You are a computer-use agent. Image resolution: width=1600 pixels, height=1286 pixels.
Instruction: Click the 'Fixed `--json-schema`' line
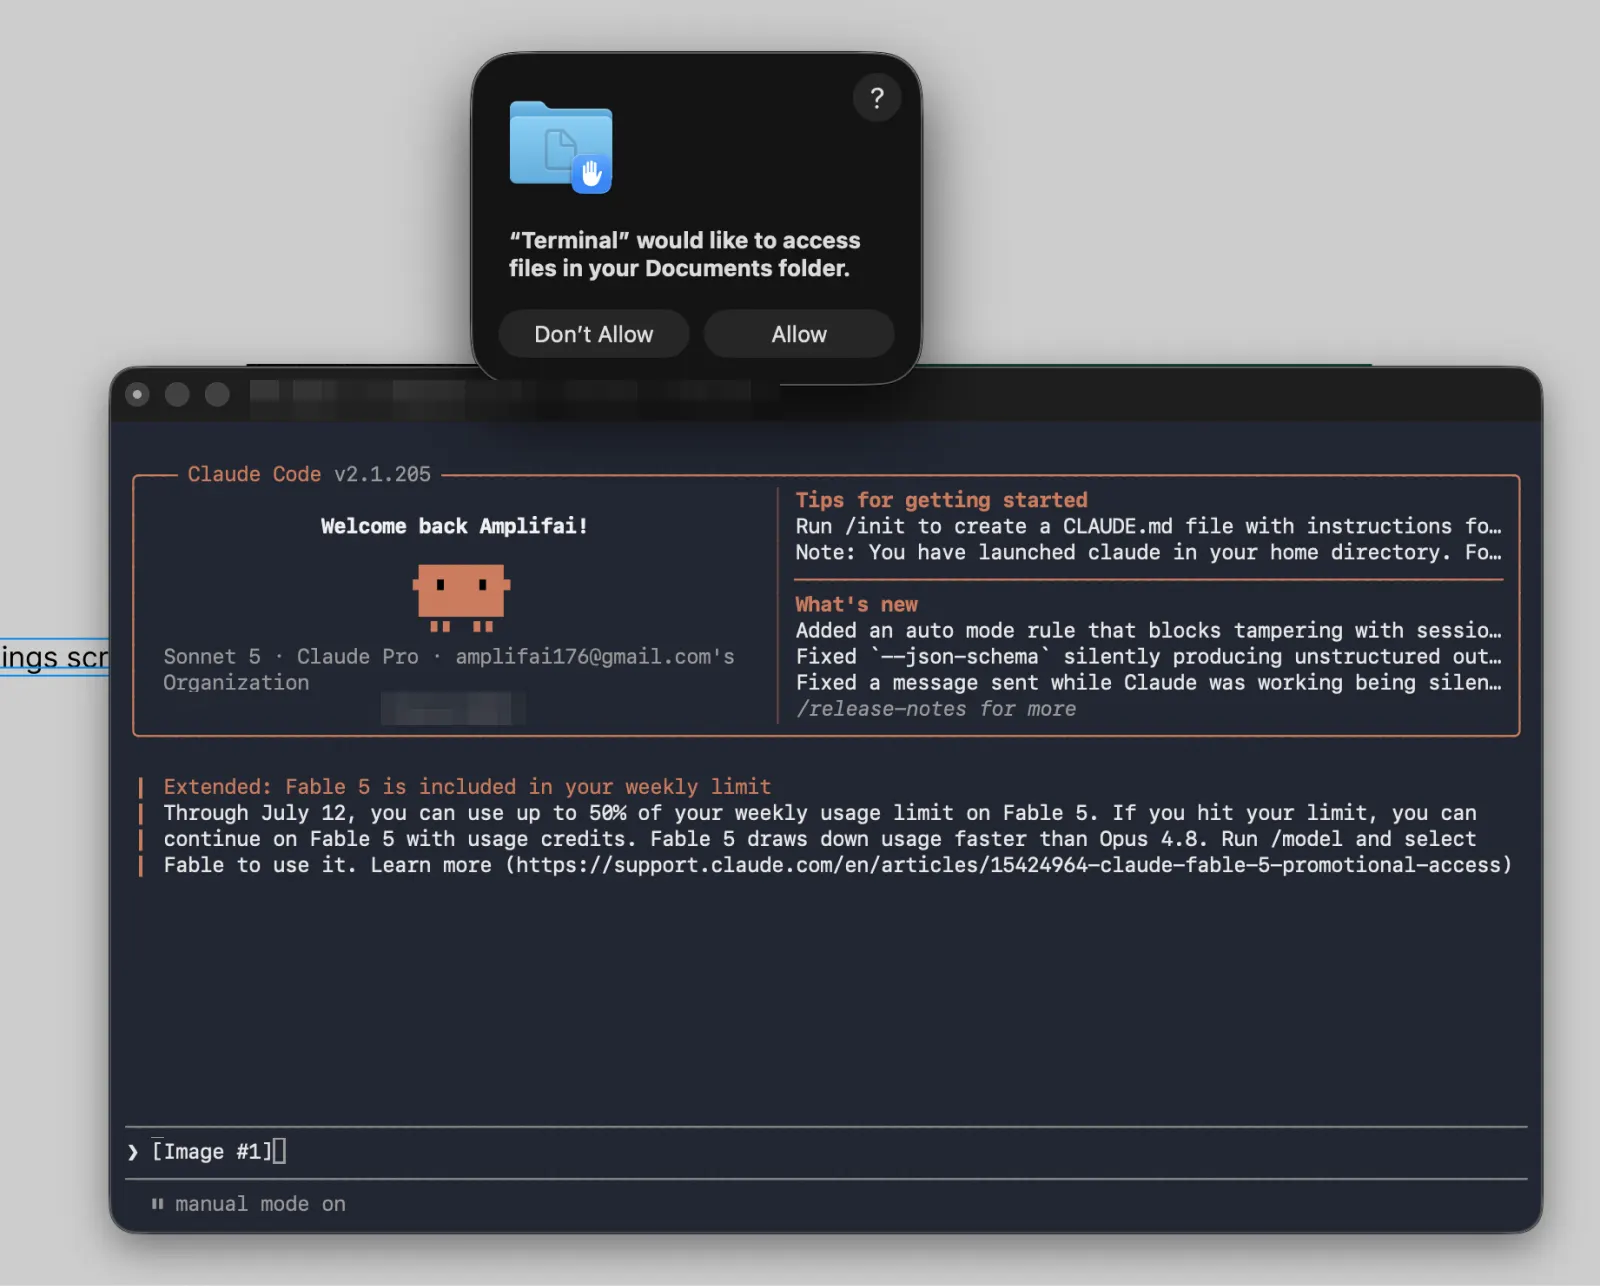pyautogui.click(x=1148, y=656)
